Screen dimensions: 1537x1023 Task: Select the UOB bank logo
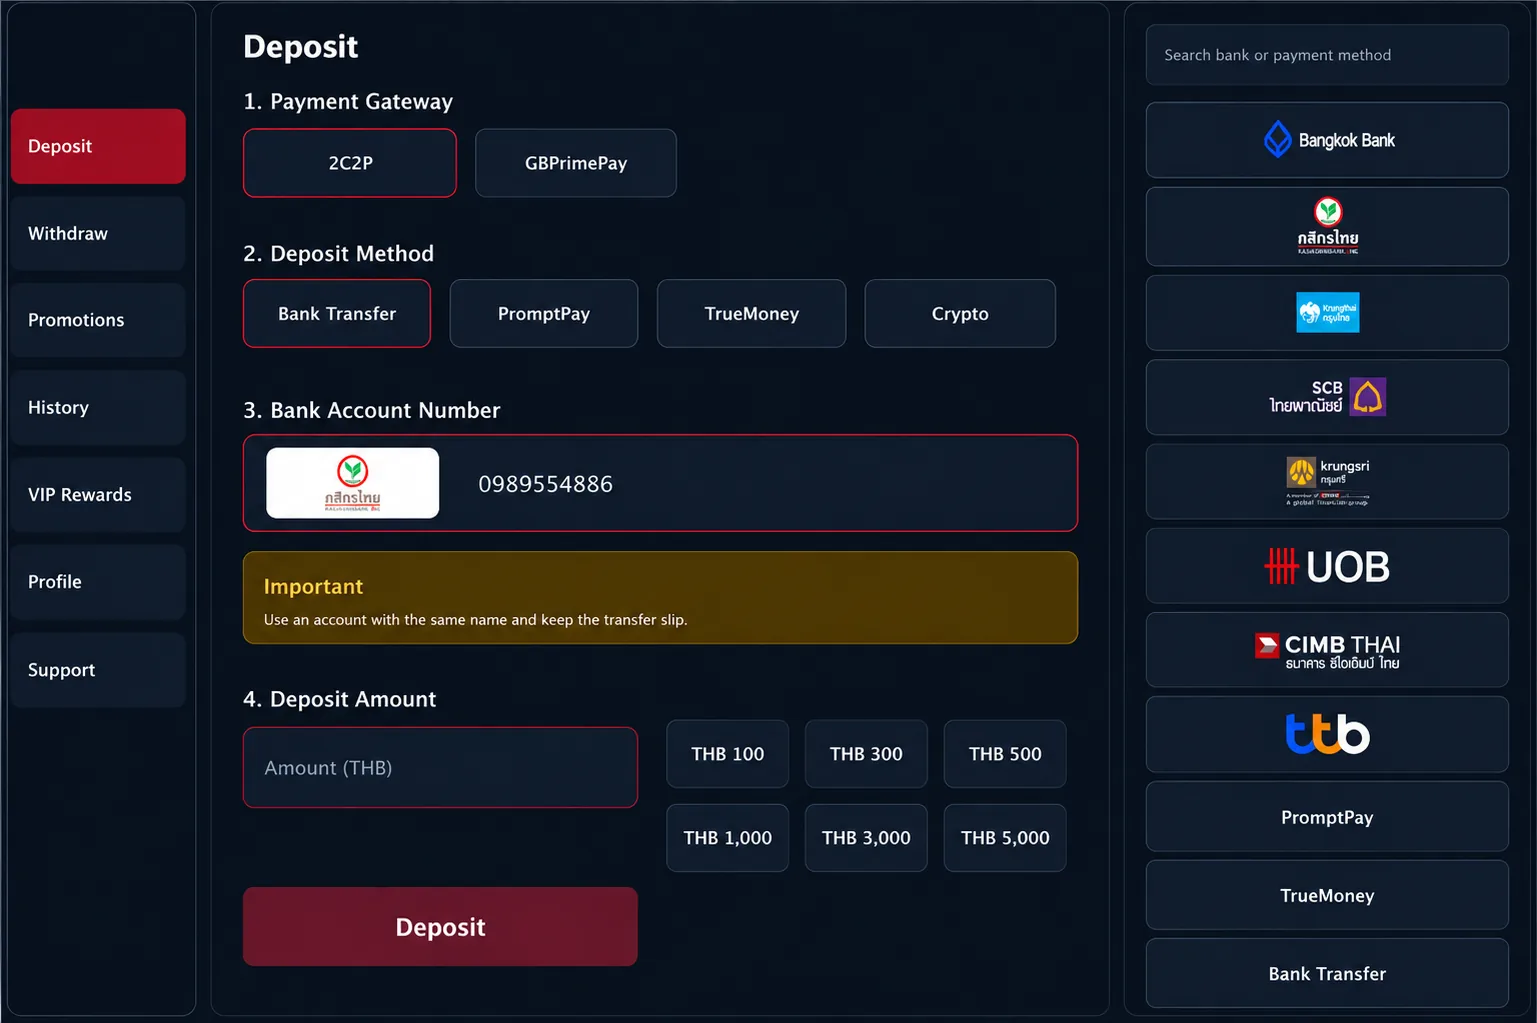(1327, 566)
